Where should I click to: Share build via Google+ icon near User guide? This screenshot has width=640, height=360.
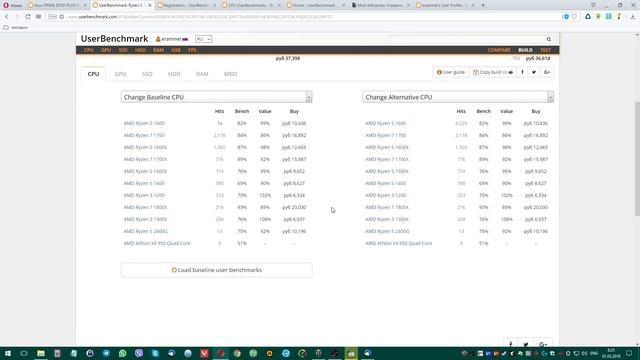(547, 72)
